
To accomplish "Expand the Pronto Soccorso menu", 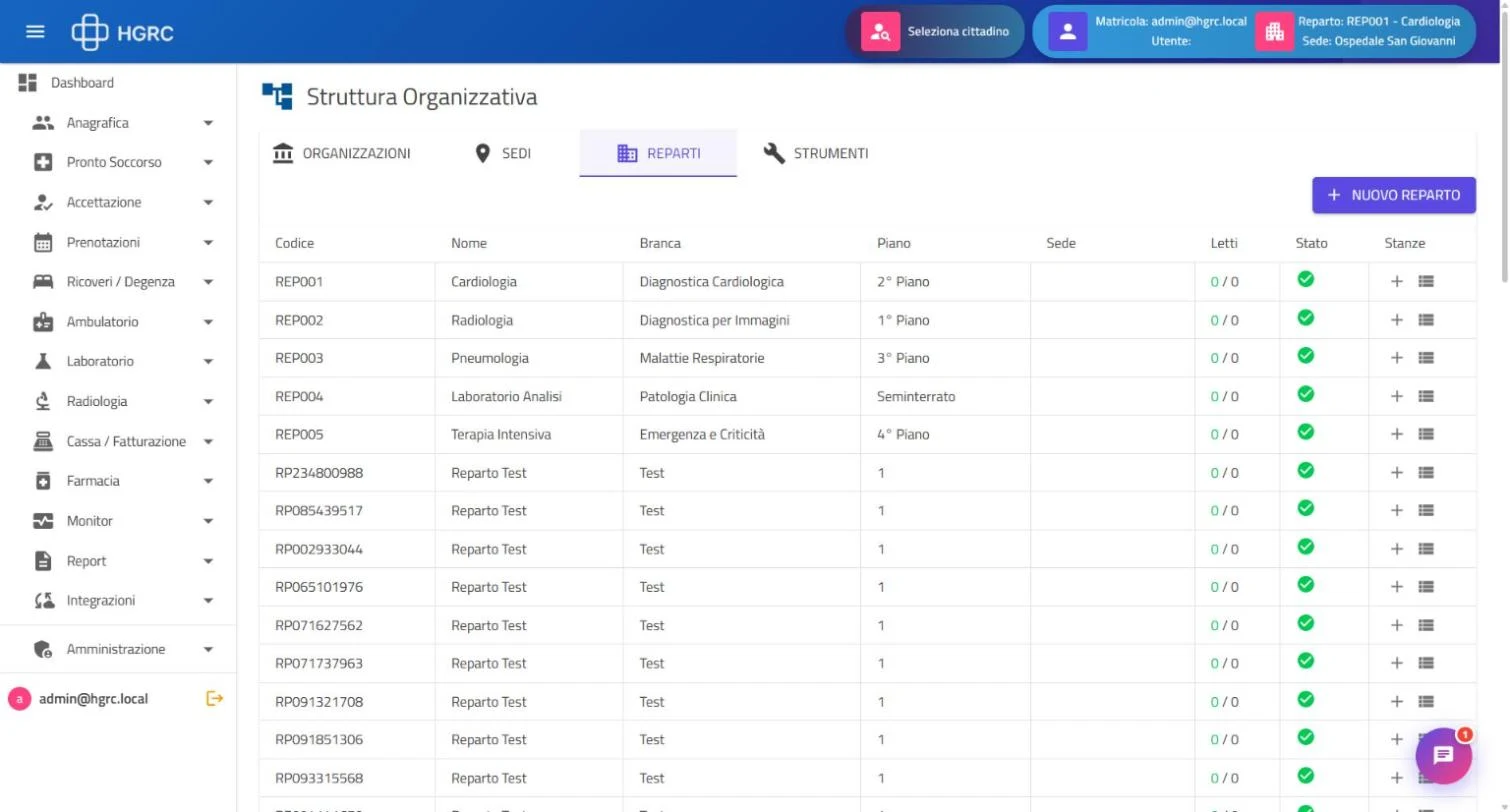I will (x=118, y=162).
